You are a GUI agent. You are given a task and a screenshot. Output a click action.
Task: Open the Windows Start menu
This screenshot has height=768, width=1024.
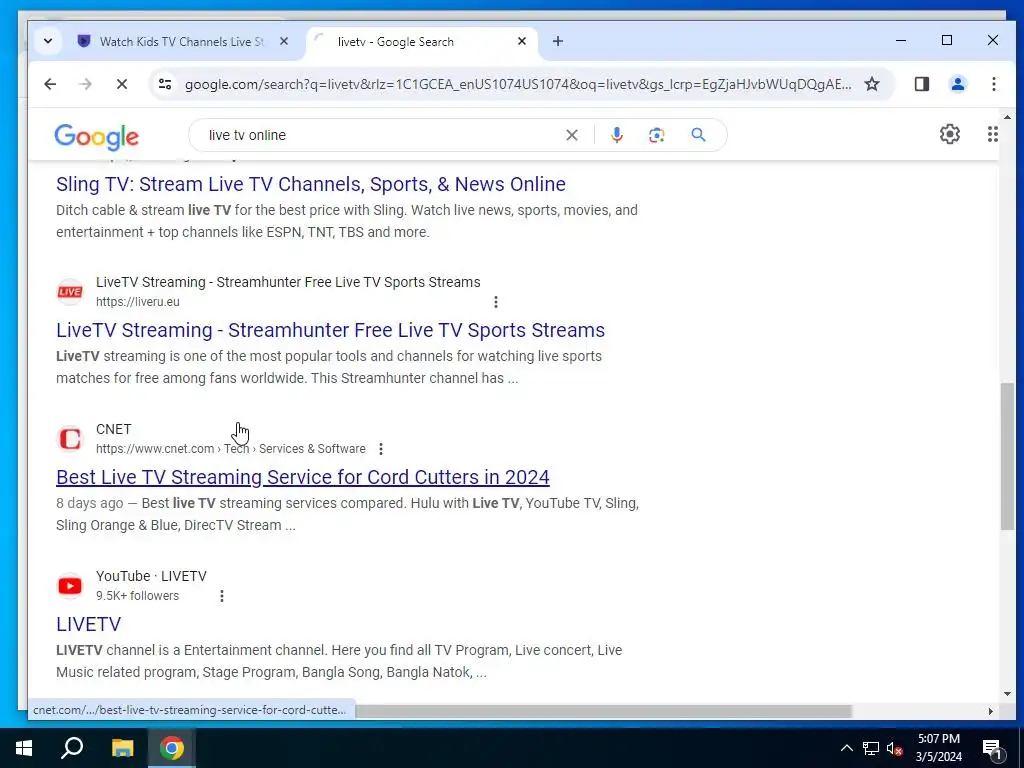click(24, 748)
